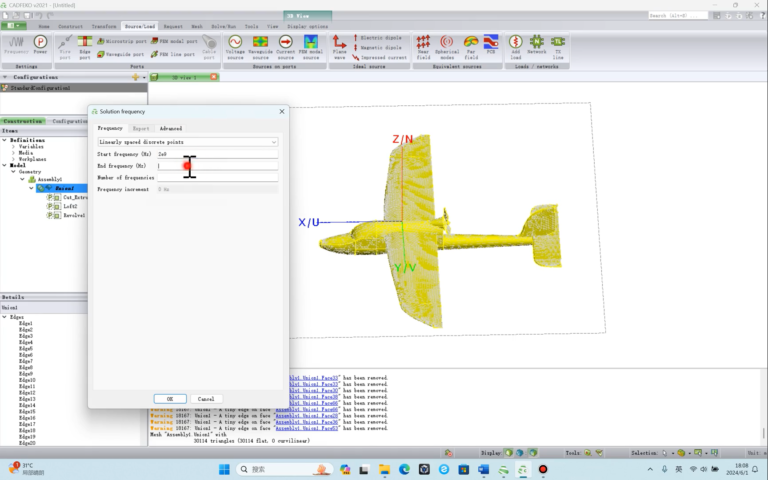This screenshot has height=480, width=768.
Task: Open Microsoft Edge from taskbar
Action: coord(404,469)
